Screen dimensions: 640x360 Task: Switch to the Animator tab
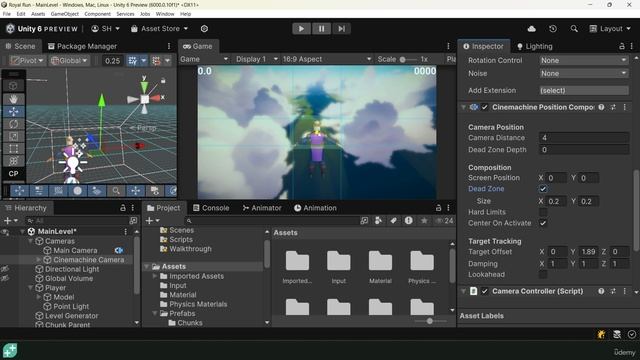click(262, 208)
